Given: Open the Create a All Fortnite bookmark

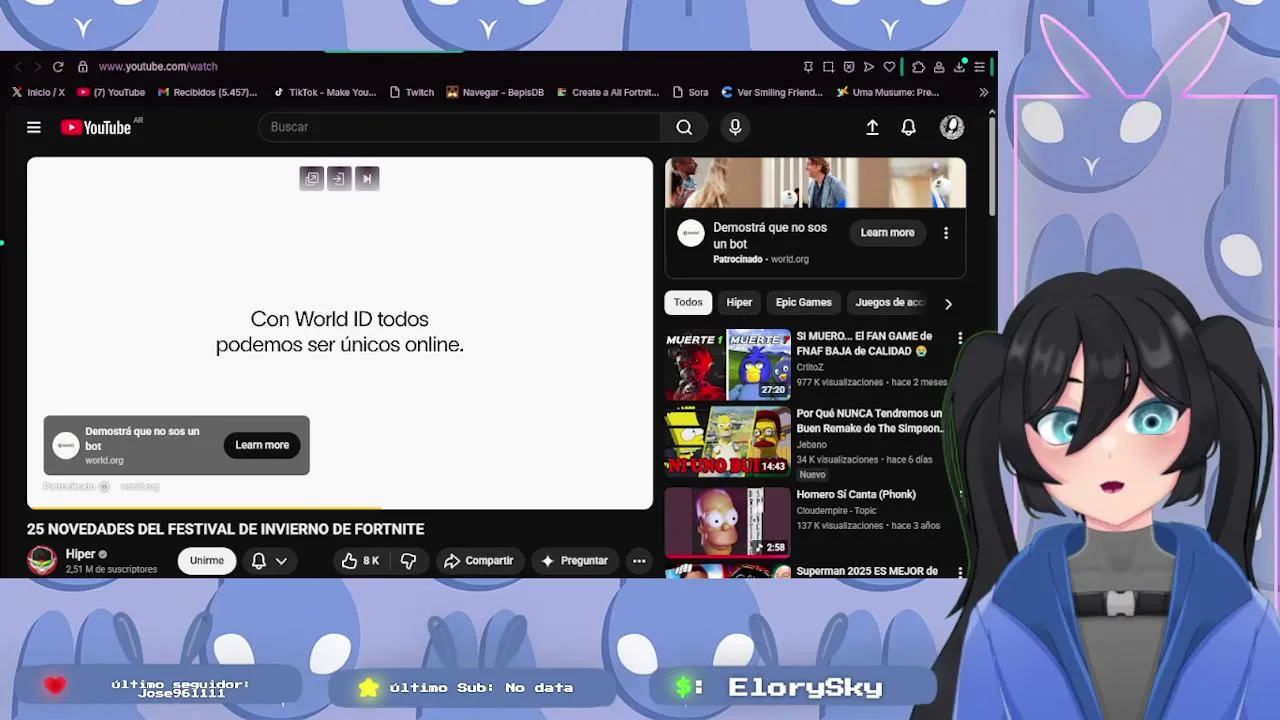Looking at the screenshot, I should pyautogui.click(x=608, y=92).
